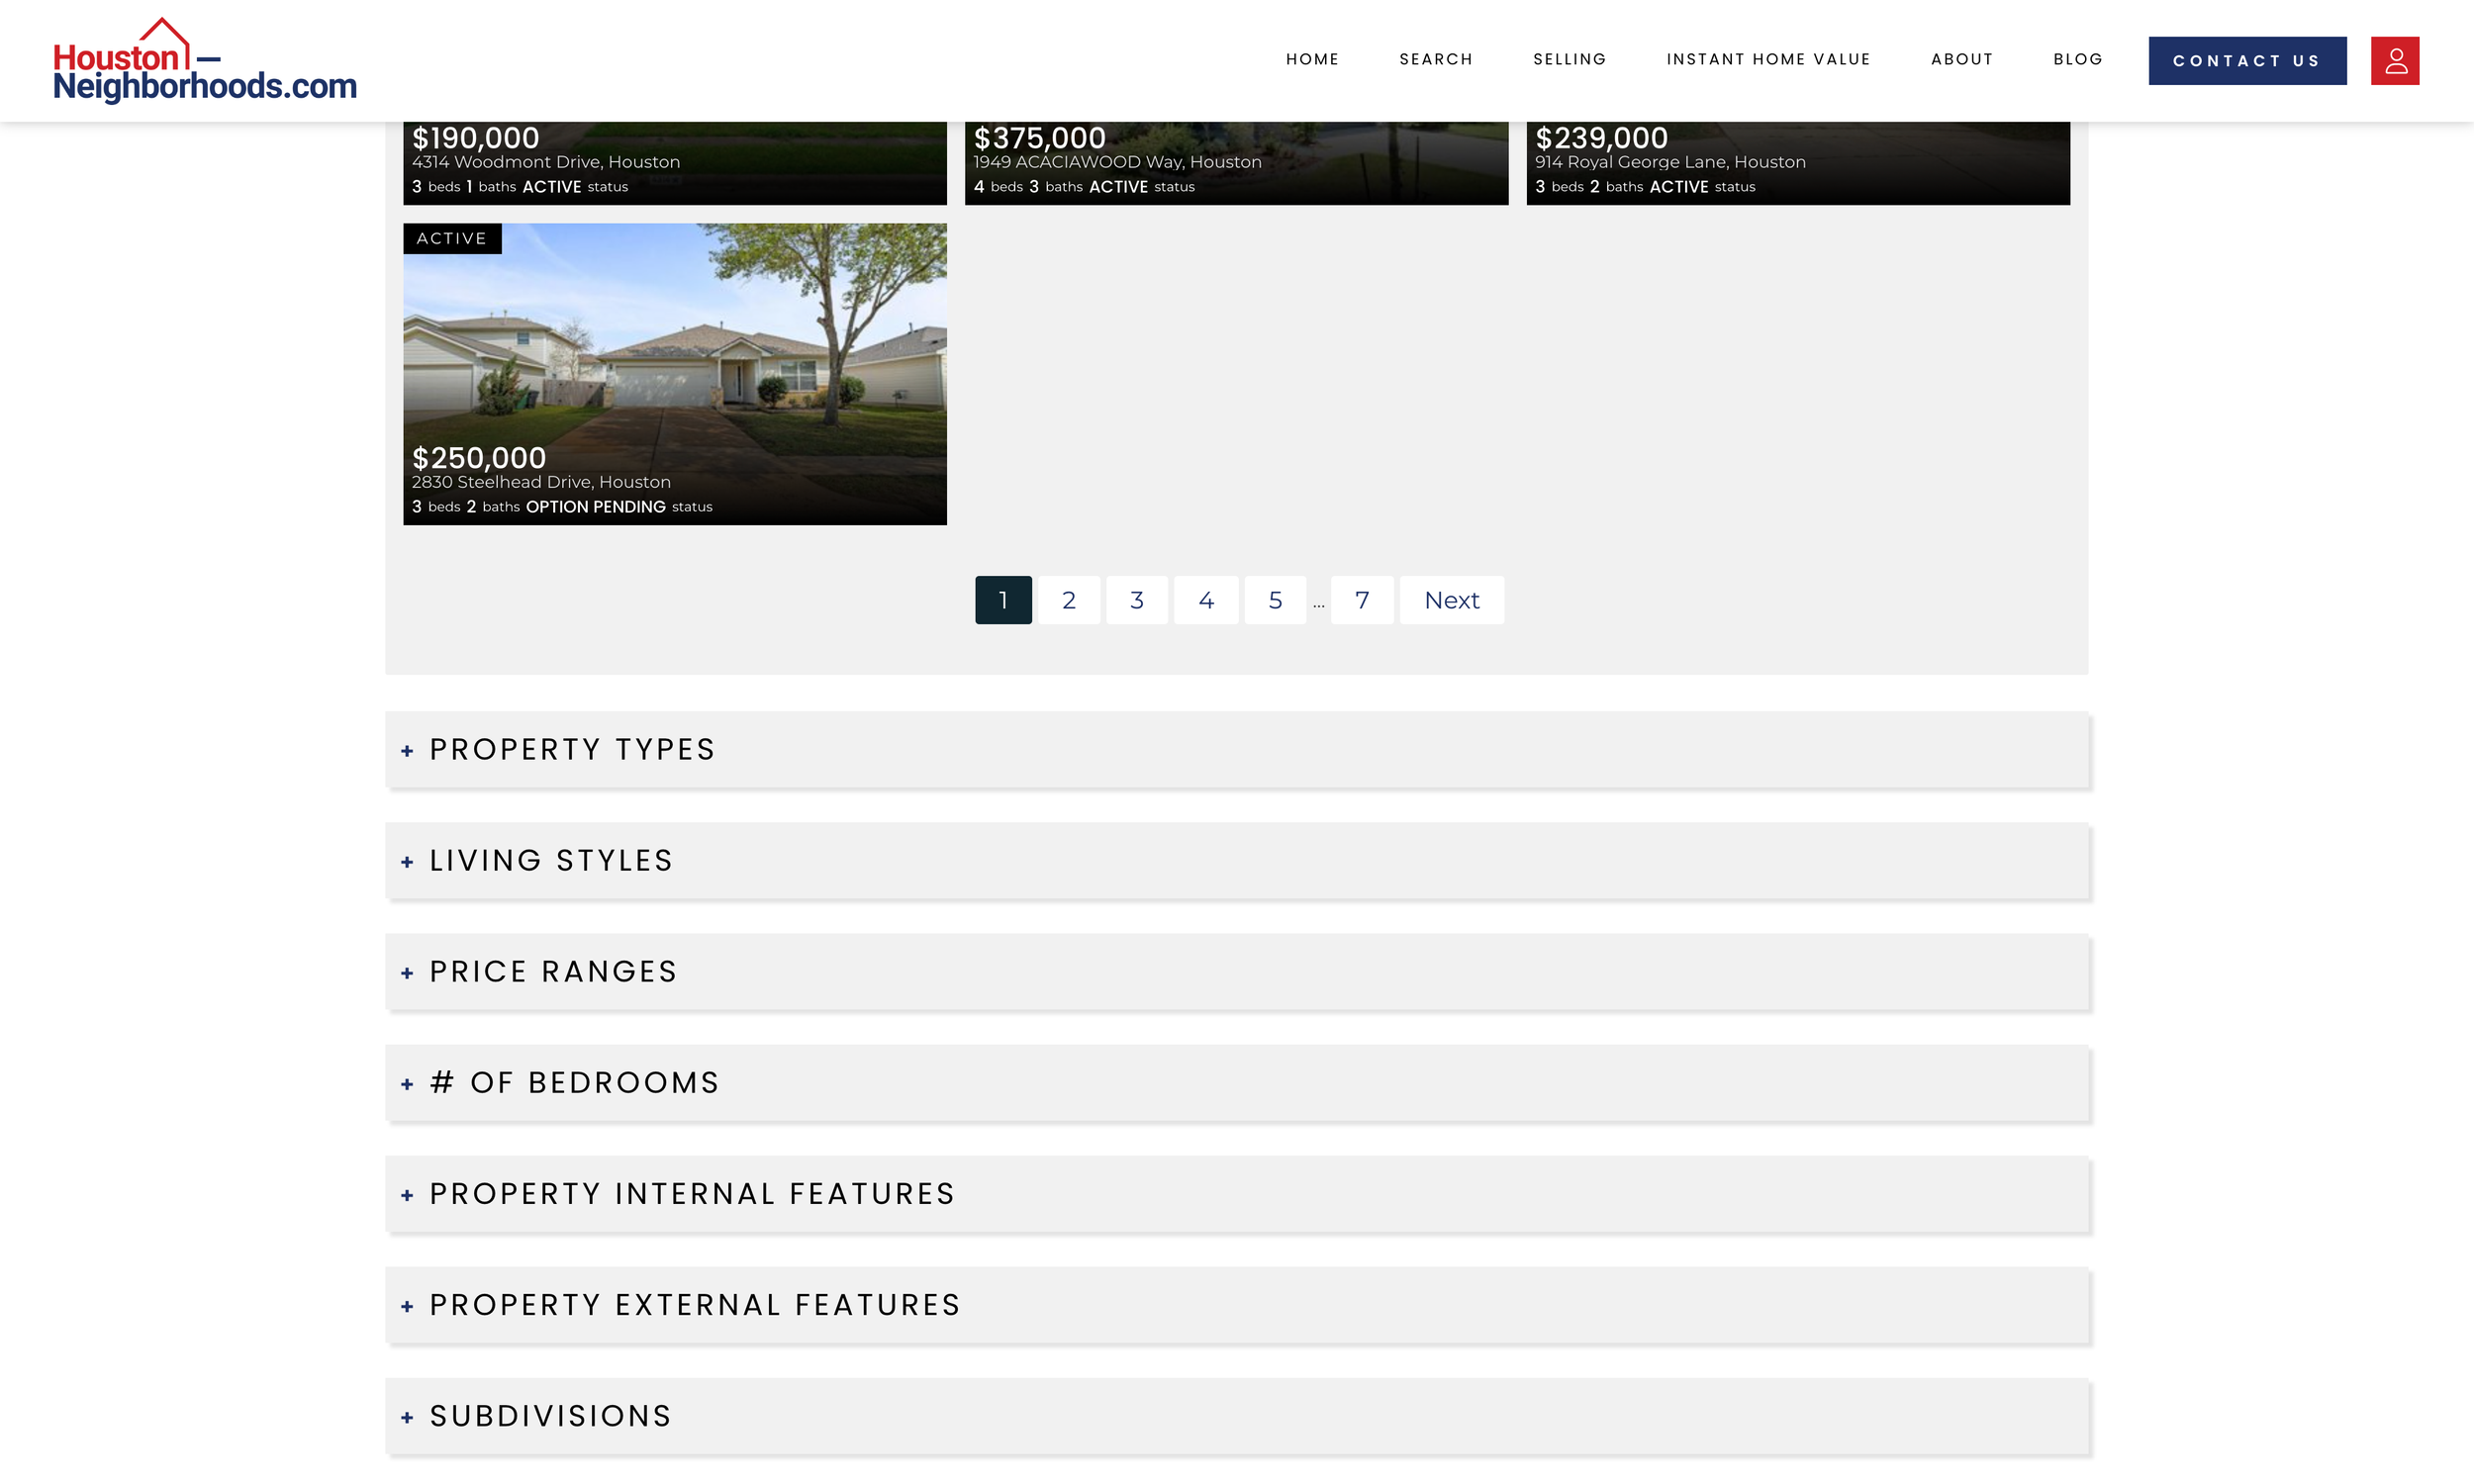Click the $375,000 price text

point(1039,138)
